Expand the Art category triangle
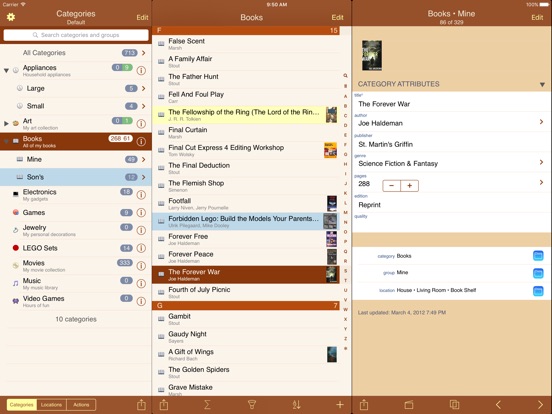Viewport: 552px width, 414px height. [x=6, y=123]
